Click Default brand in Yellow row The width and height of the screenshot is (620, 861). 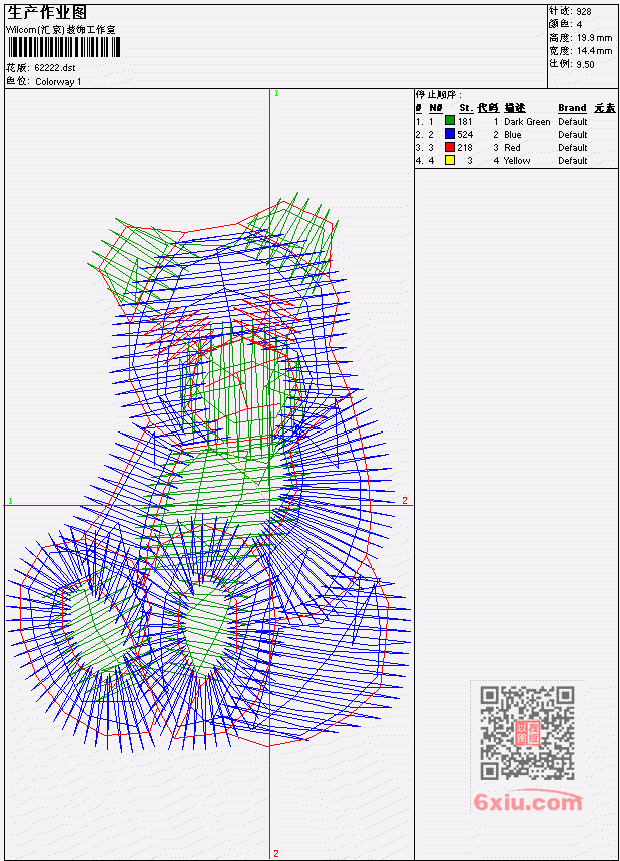pos(573,161)
